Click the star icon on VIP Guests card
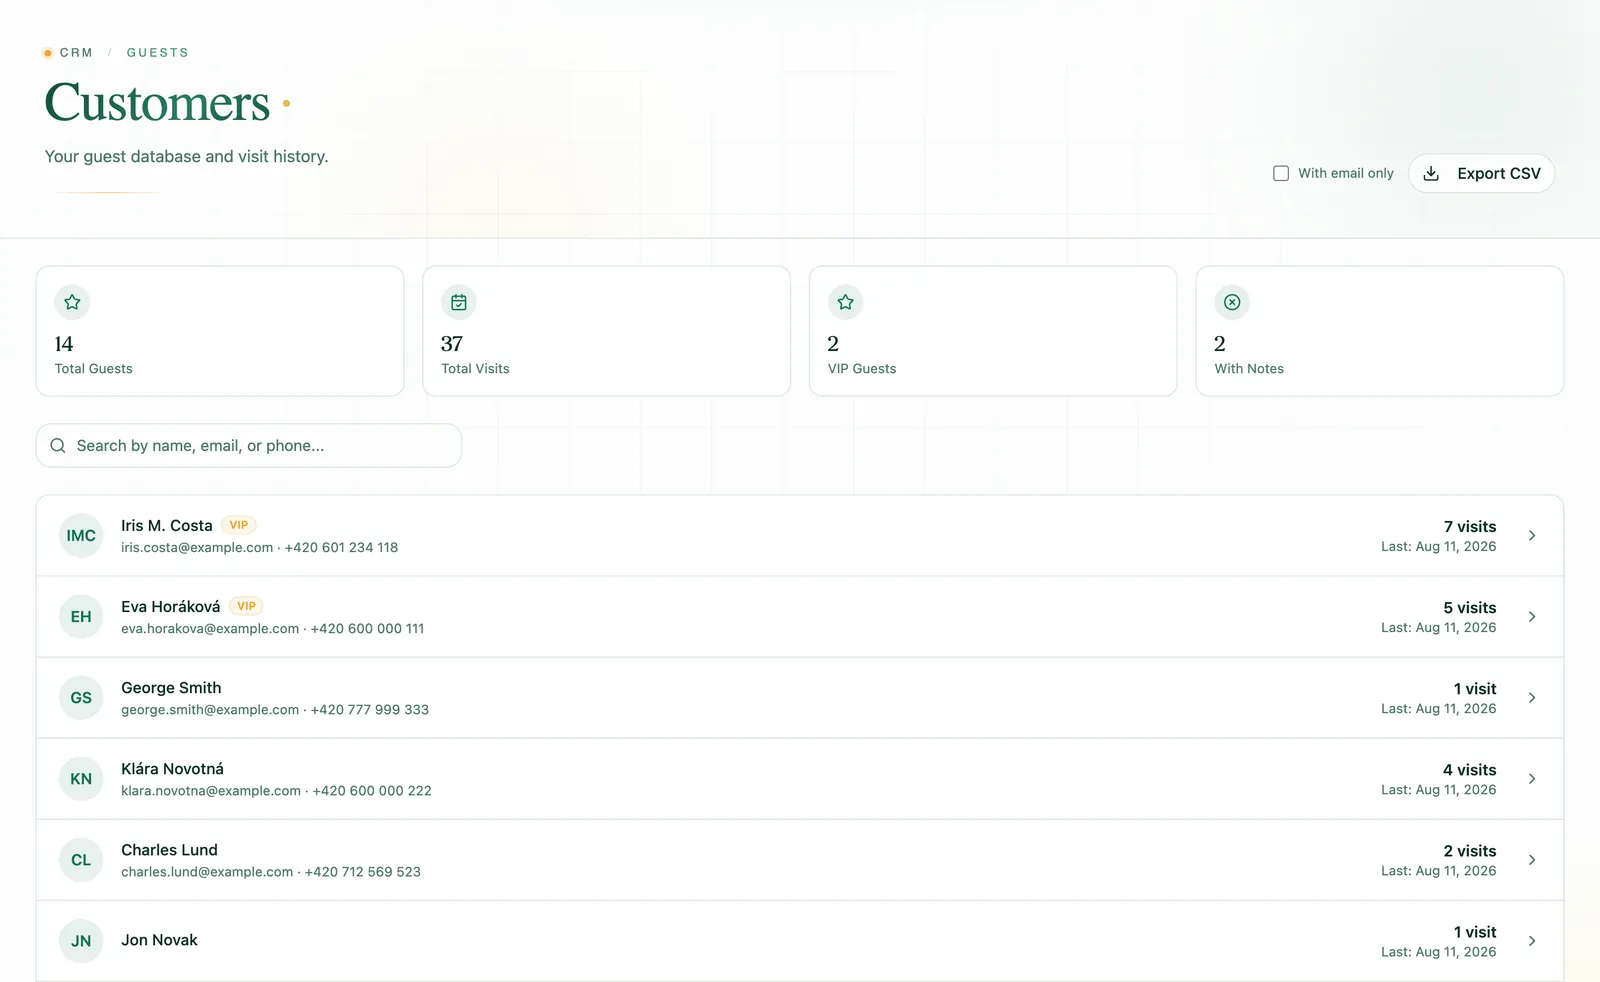The image size is (1600, 982). [846, 302]
